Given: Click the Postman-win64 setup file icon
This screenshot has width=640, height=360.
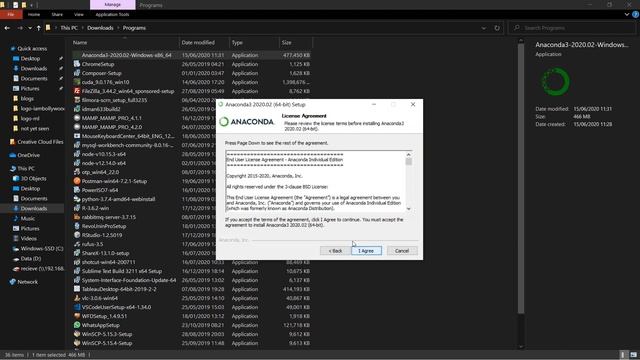Looking at the screenshot, I should pyautogui.click(x=77, y=181).
